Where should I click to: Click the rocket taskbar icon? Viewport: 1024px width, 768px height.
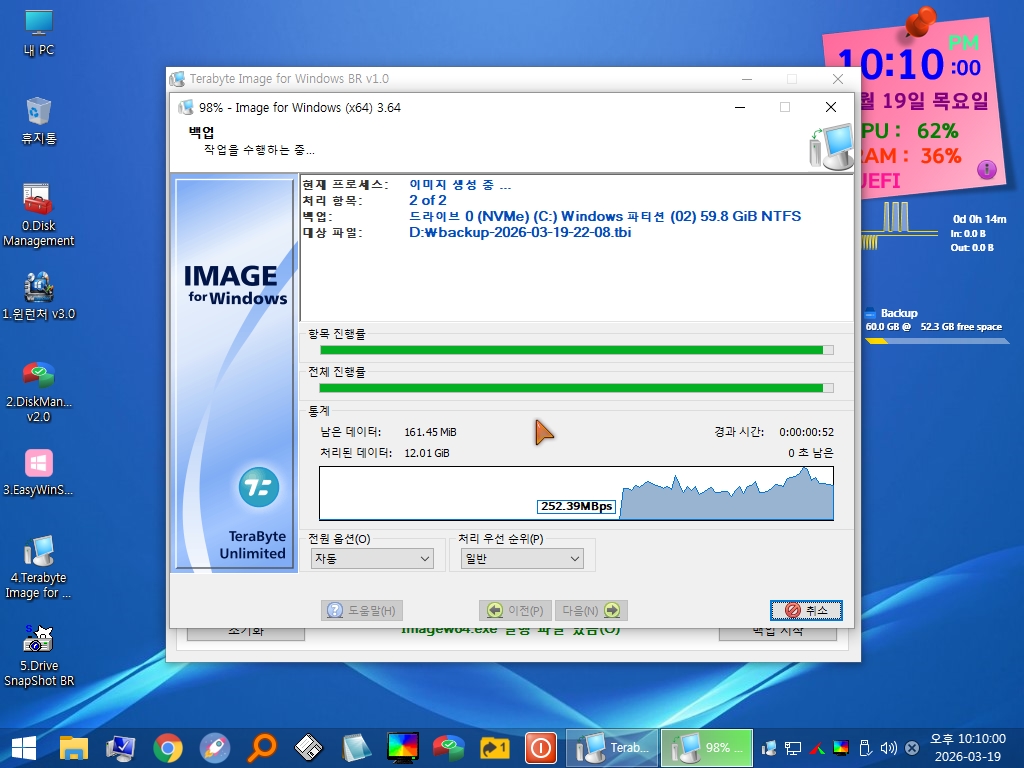click(215, 748)
